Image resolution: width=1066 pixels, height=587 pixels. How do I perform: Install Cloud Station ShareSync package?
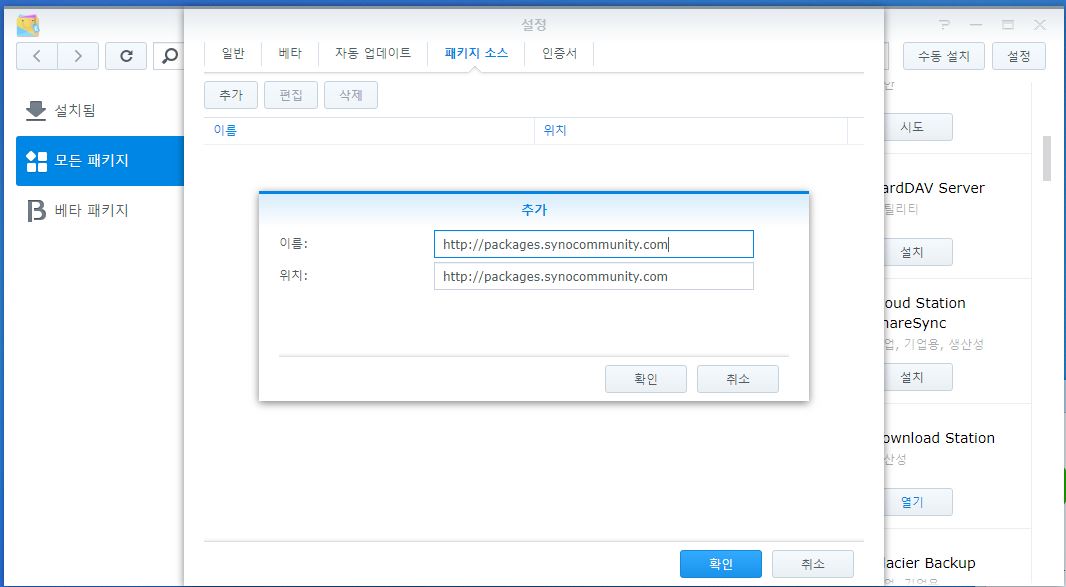coord(918,377)
